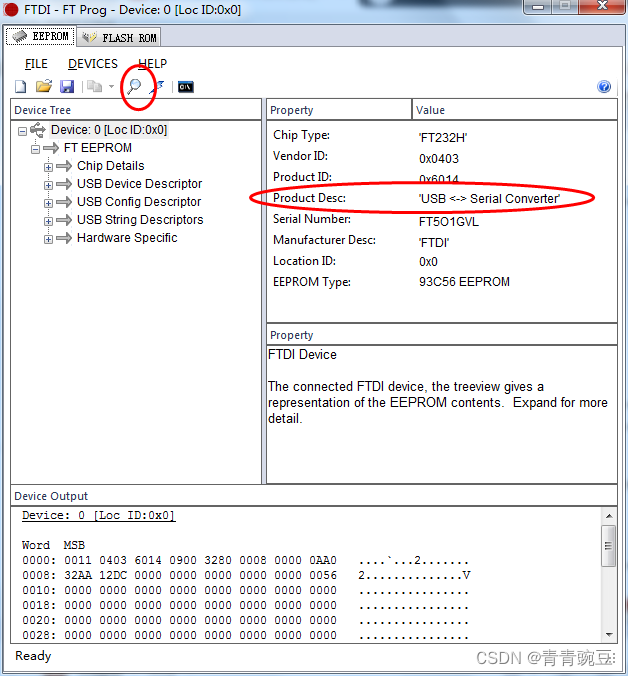Image resolution: width=628 pixels, height=676 pixels.
Task: Select USB Config Descriptor tree item
Action: tap(139, 202)
